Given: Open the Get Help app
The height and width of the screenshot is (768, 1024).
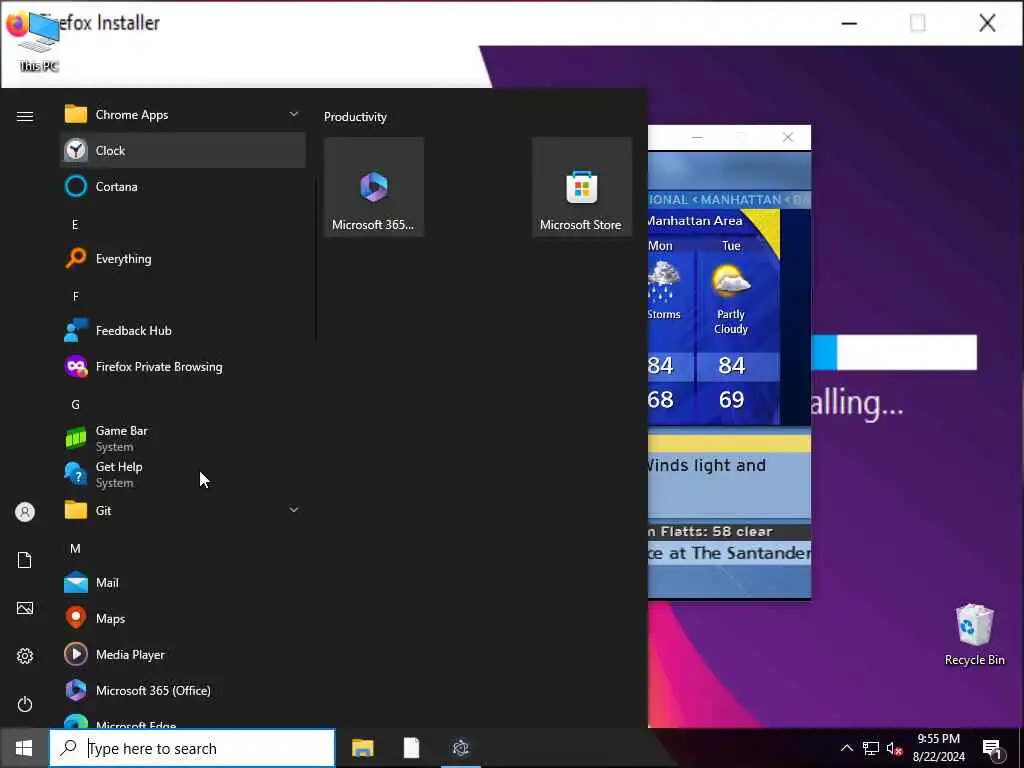Looking at the screenshot, I should [182, 474].
